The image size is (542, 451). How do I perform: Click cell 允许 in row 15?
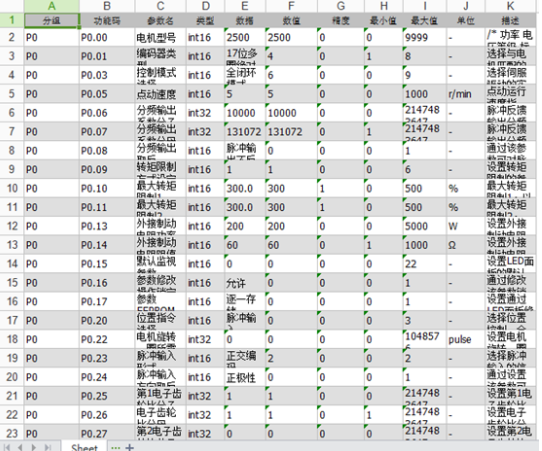[x=245, y=283]
